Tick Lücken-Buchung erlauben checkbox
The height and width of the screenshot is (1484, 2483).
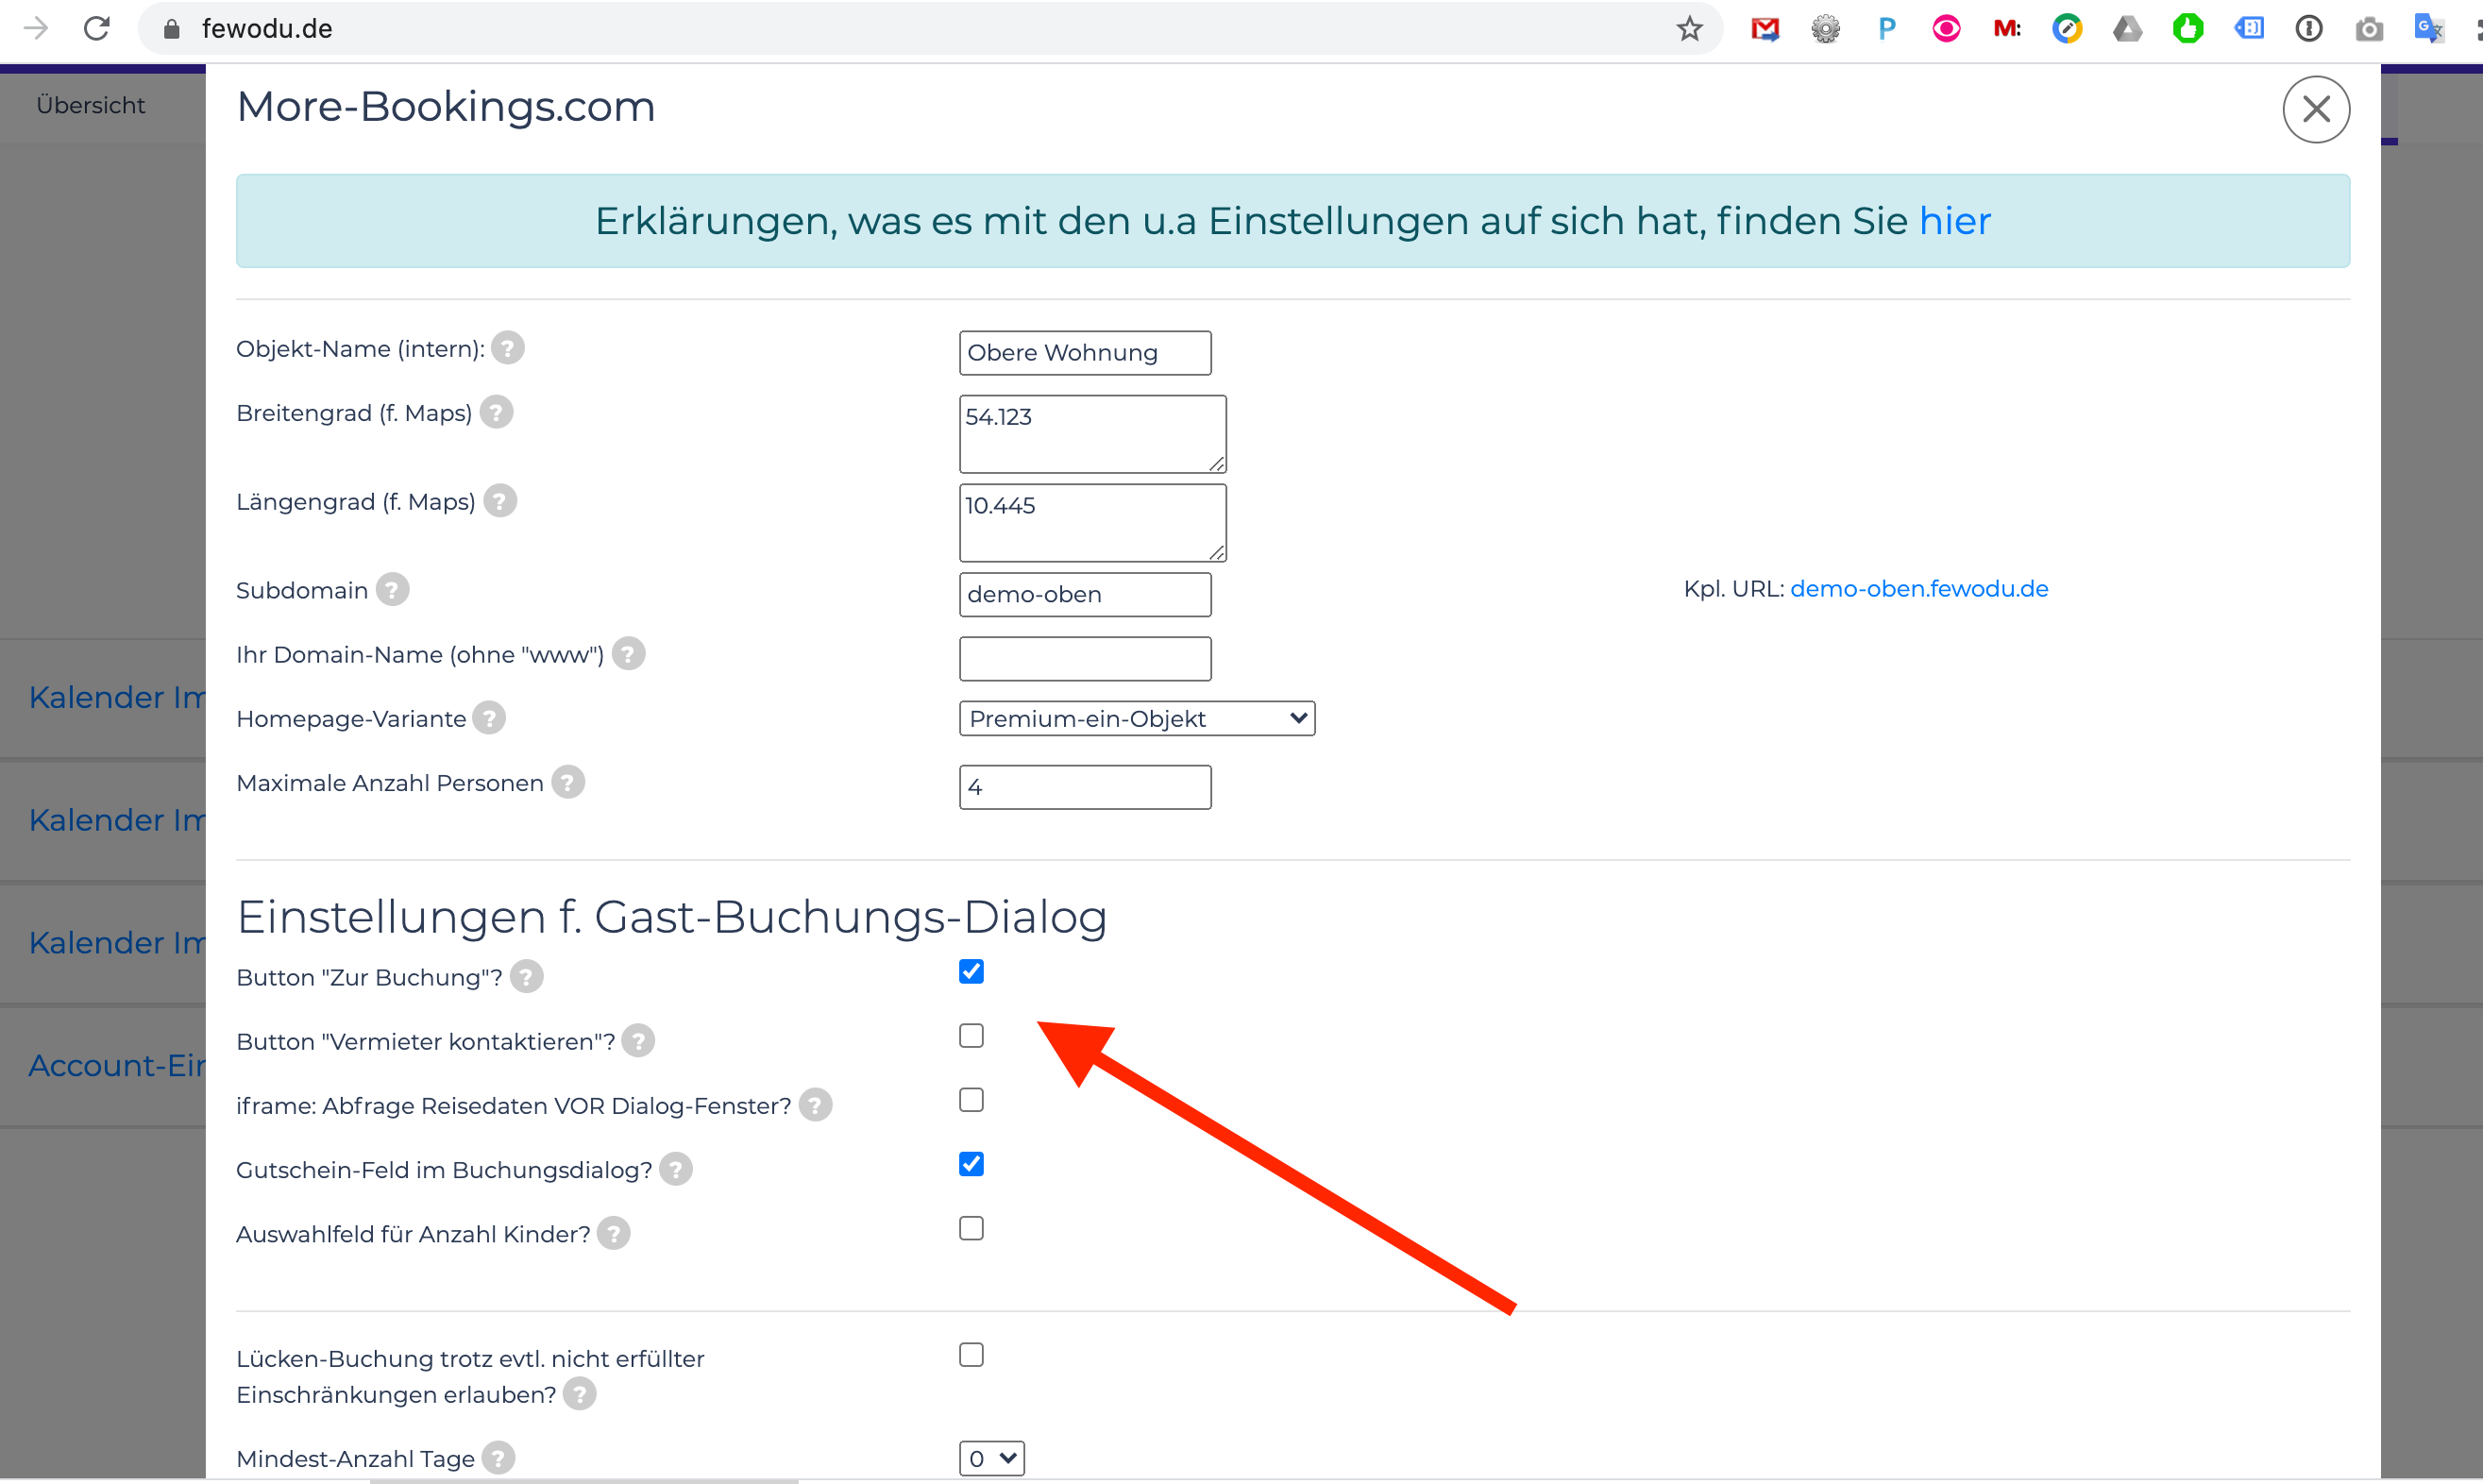(x=971, y=1355)
